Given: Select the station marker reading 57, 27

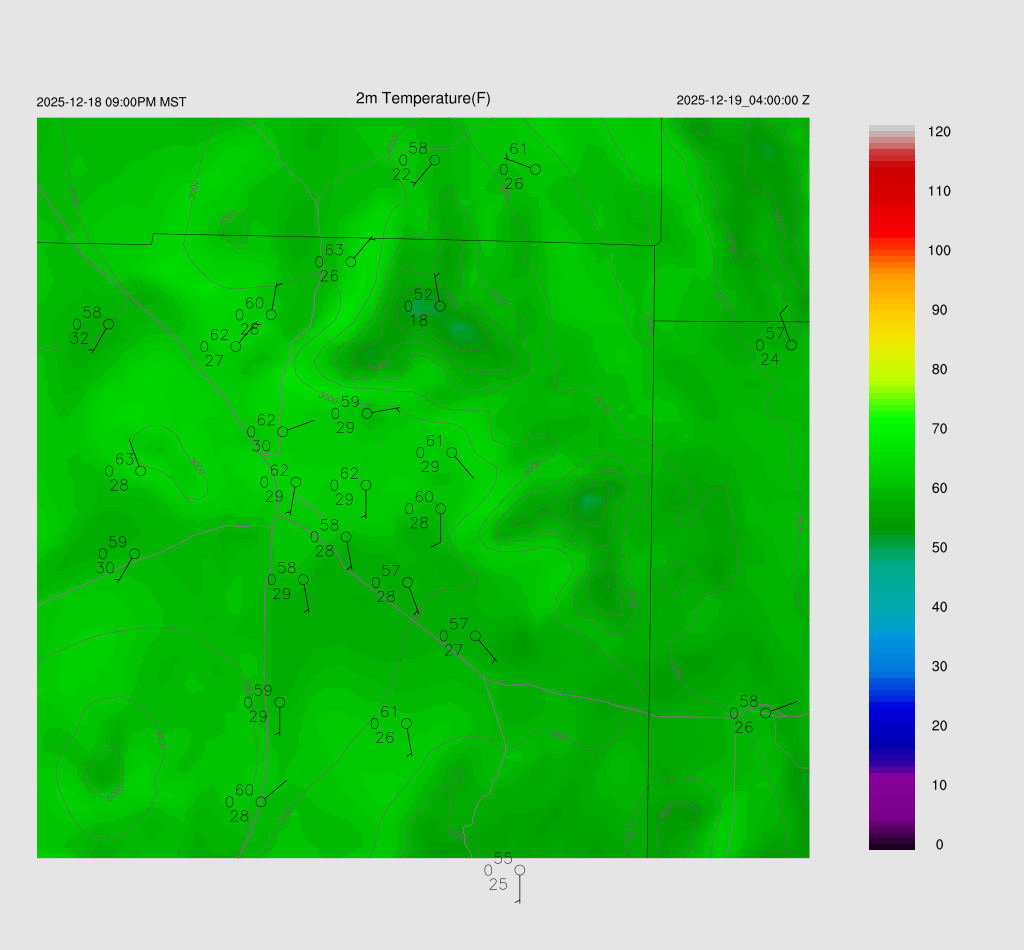Looking at the screenshot, I should 475,636.
